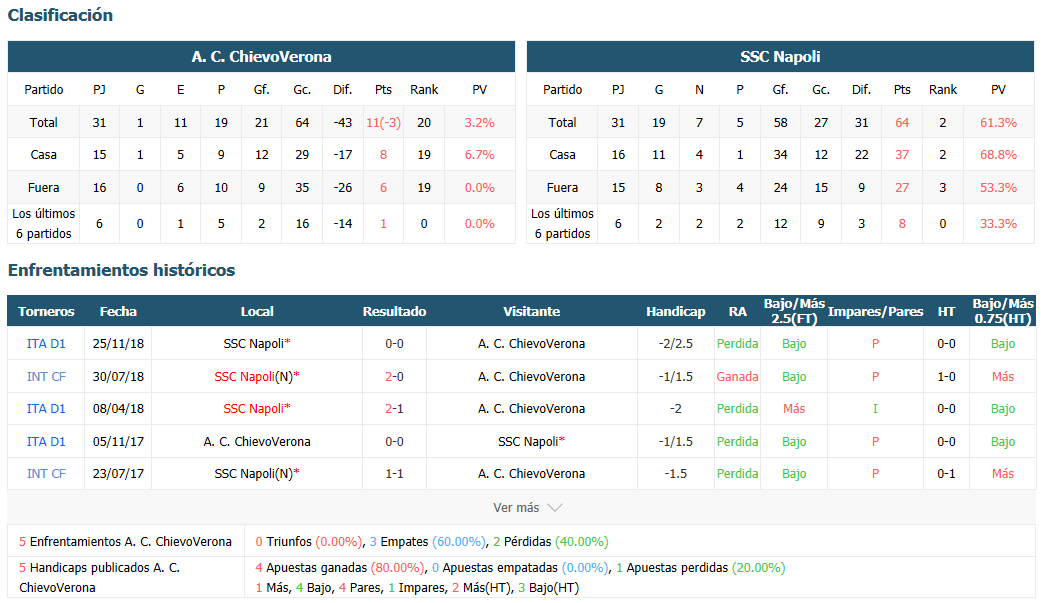Image resolution: width=1046 pixels, height=603 pixels.
Task: Click the Bajo/Más 0.75(HT) column header
Action: point(1003,311)
